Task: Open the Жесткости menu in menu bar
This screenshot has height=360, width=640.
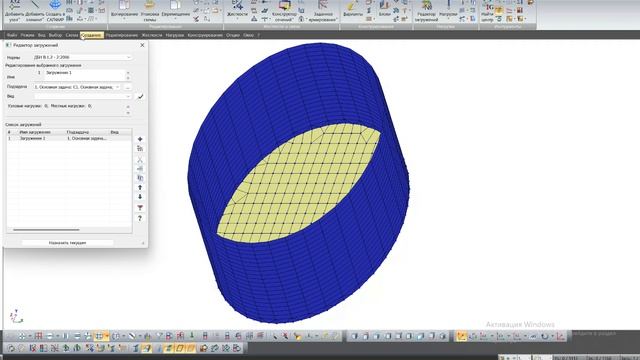Action: [152, 35]
